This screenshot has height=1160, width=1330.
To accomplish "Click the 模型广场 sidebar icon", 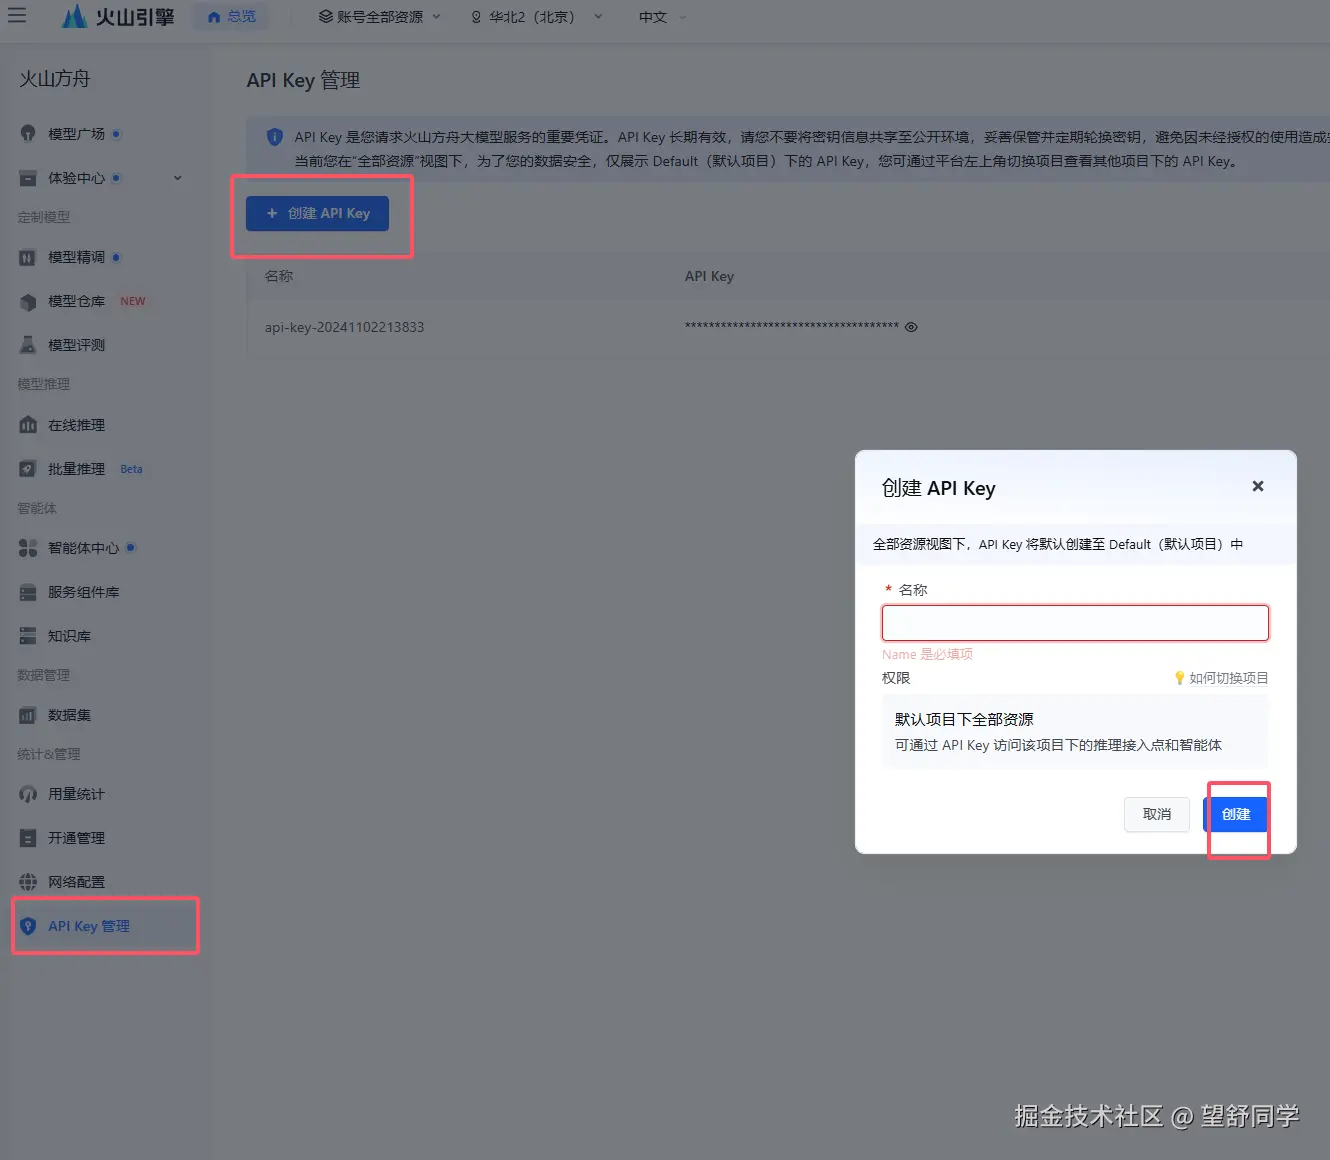I will (28, 133).
